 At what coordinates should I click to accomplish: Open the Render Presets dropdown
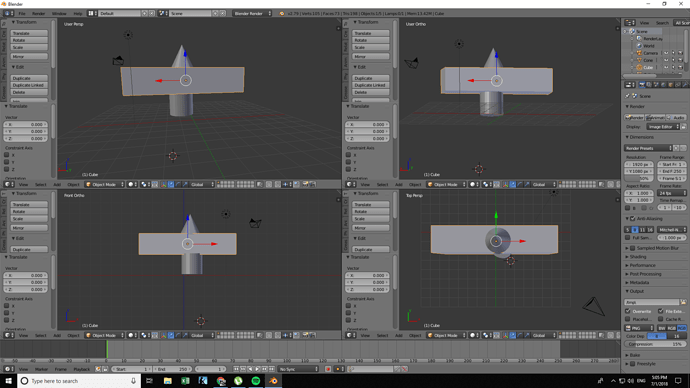point(649,148)
